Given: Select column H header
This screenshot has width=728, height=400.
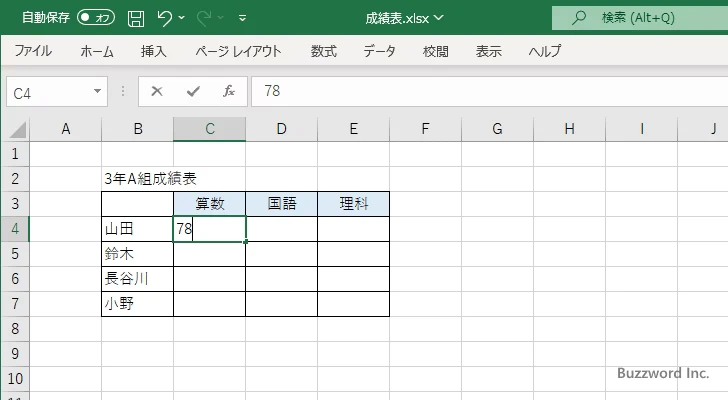Looking at the screenshot, I should coord(570,129).
